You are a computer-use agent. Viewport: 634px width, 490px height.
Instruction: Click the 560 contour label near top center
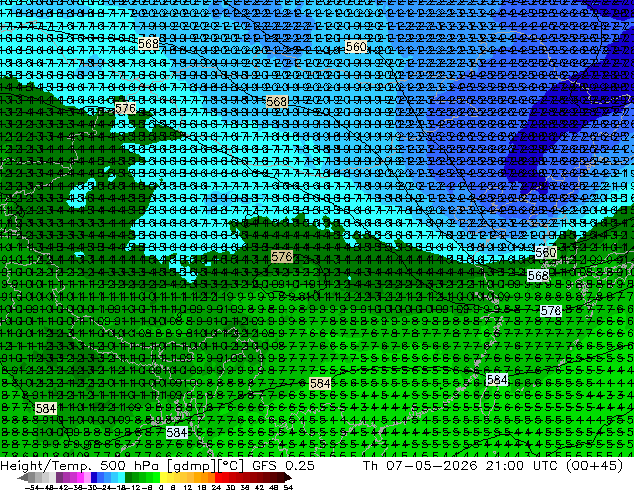click(x=356, y=47)
